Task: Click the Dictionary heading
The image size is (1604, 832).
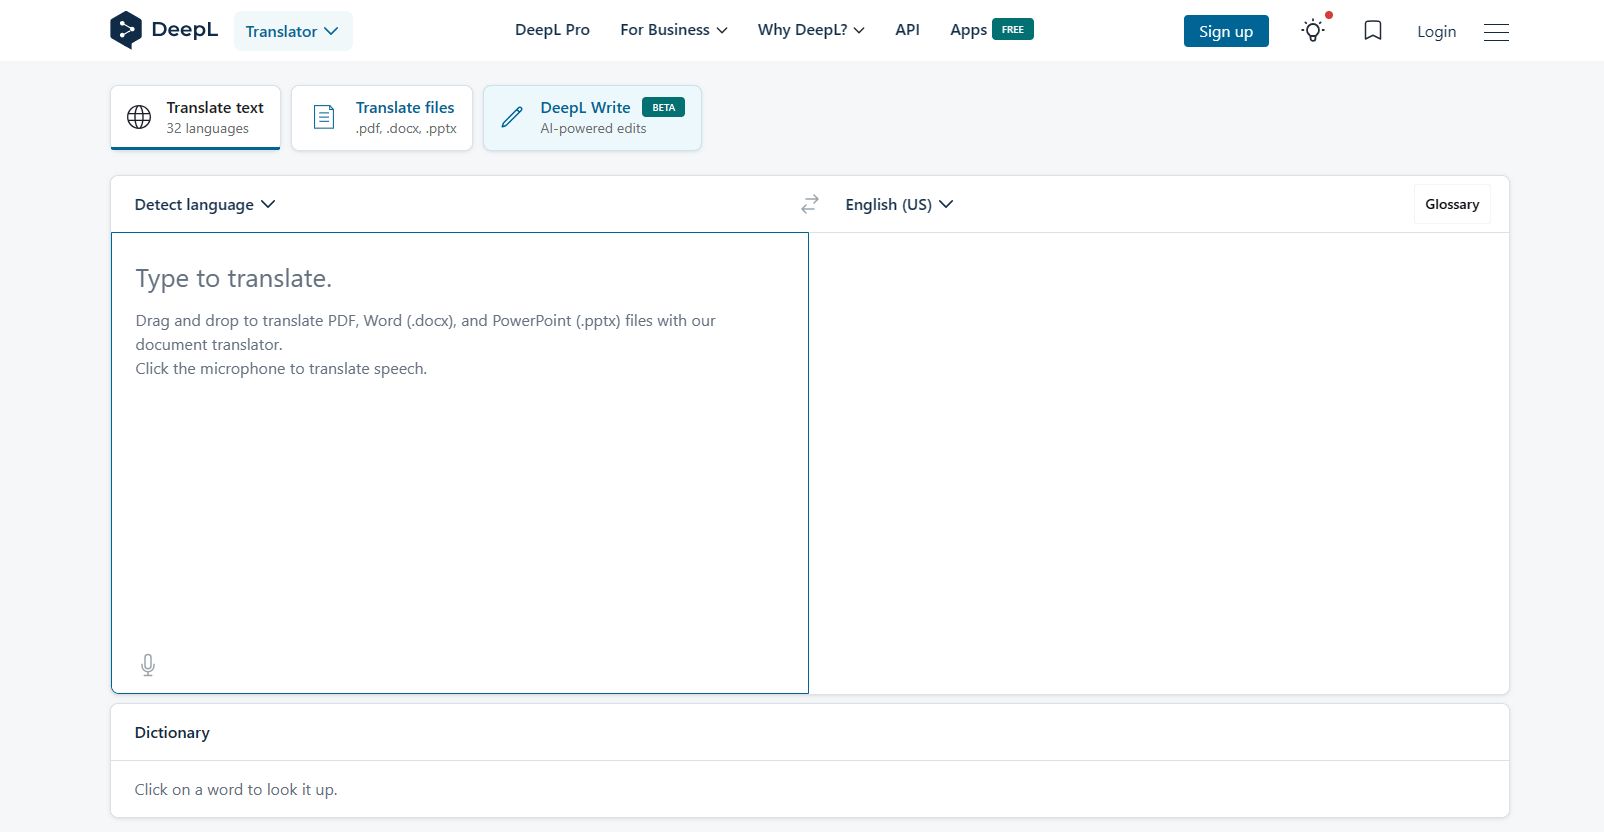Action: 172,732
